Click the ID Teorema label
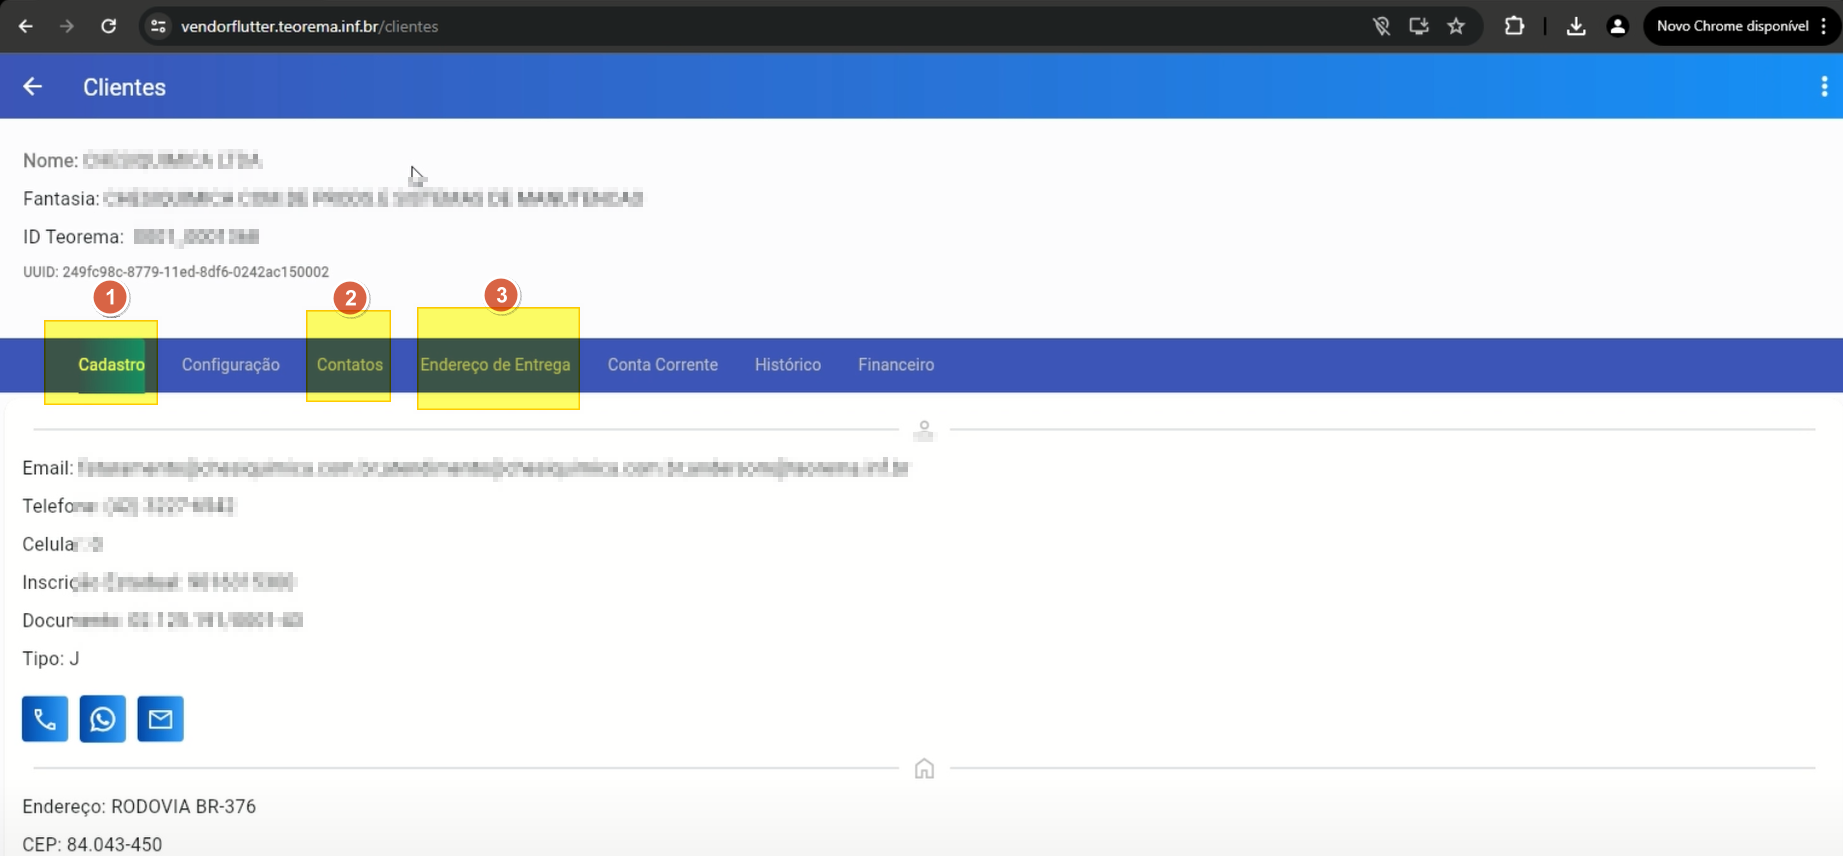Image resolution: width=1843 pixels, height=856 pixels. (x=73, y=237)
